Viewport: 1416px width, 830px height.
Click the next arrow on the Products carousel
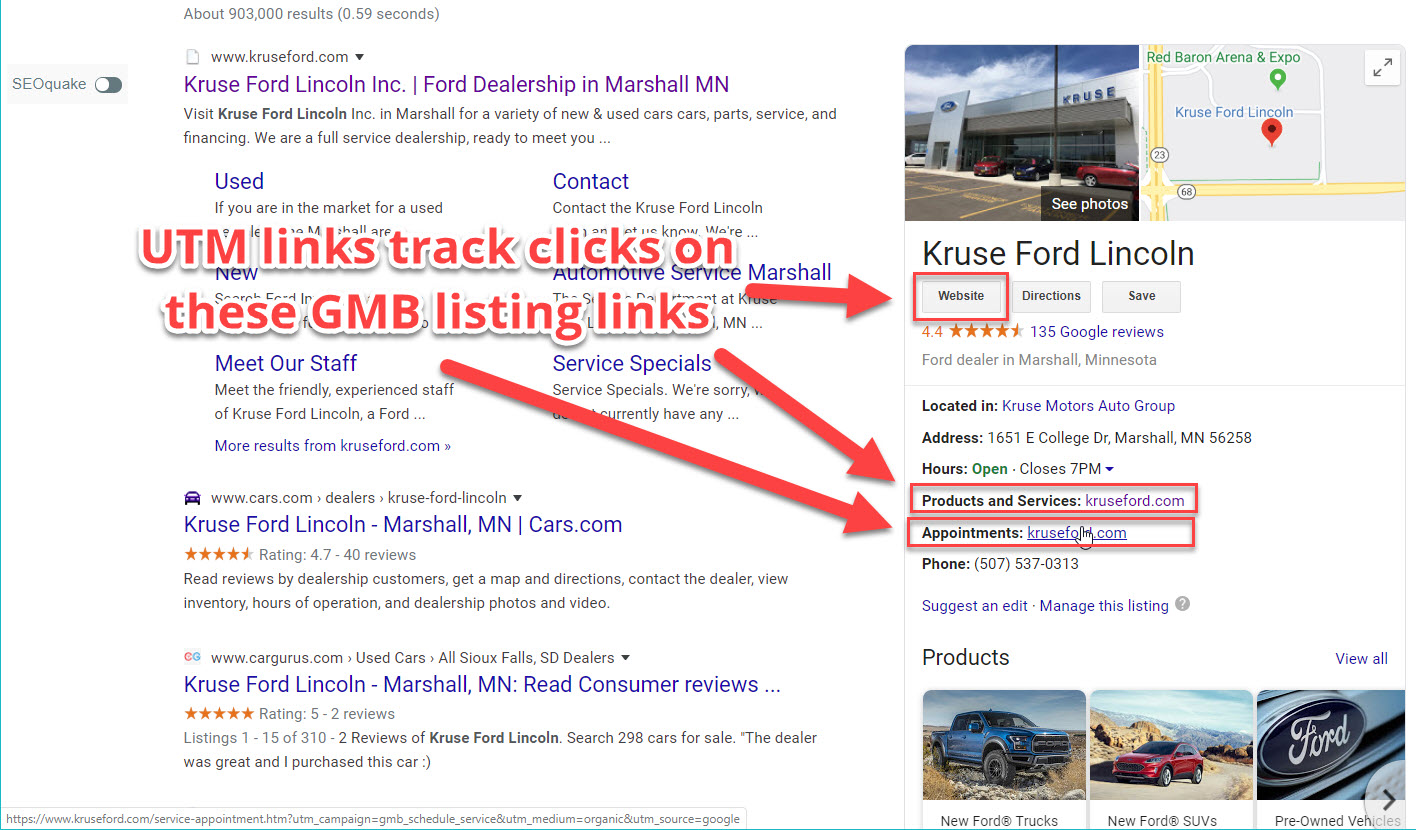point(1387,799)
